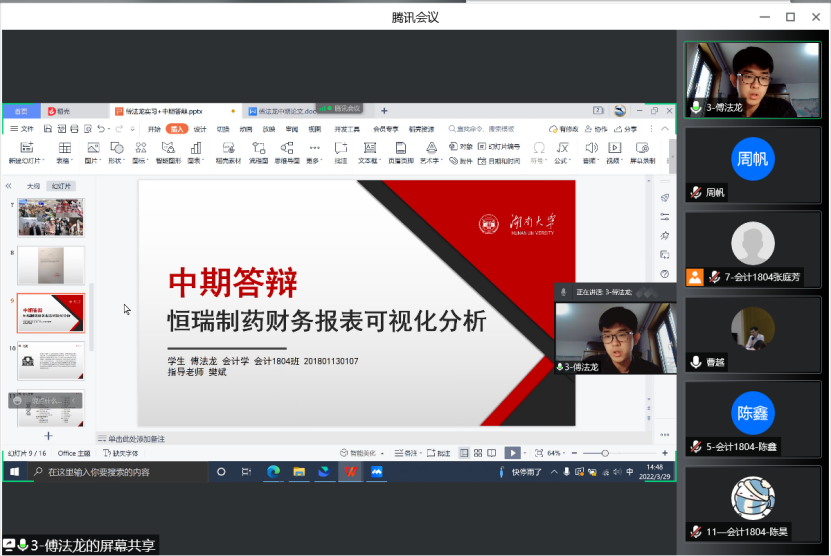831x556 pixels.
Task: Click the 思维导图 mind map icon
Action: click(287, 148)
